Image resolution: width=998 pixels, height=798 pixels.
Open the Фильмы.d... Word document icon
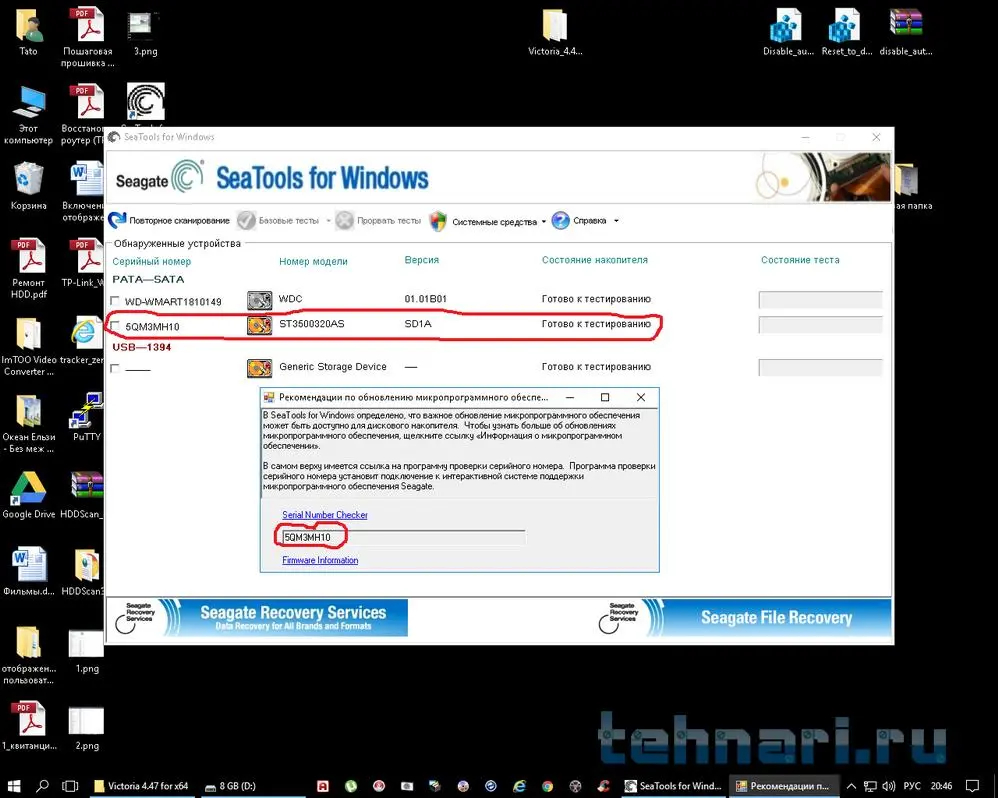tap(28, 571)
